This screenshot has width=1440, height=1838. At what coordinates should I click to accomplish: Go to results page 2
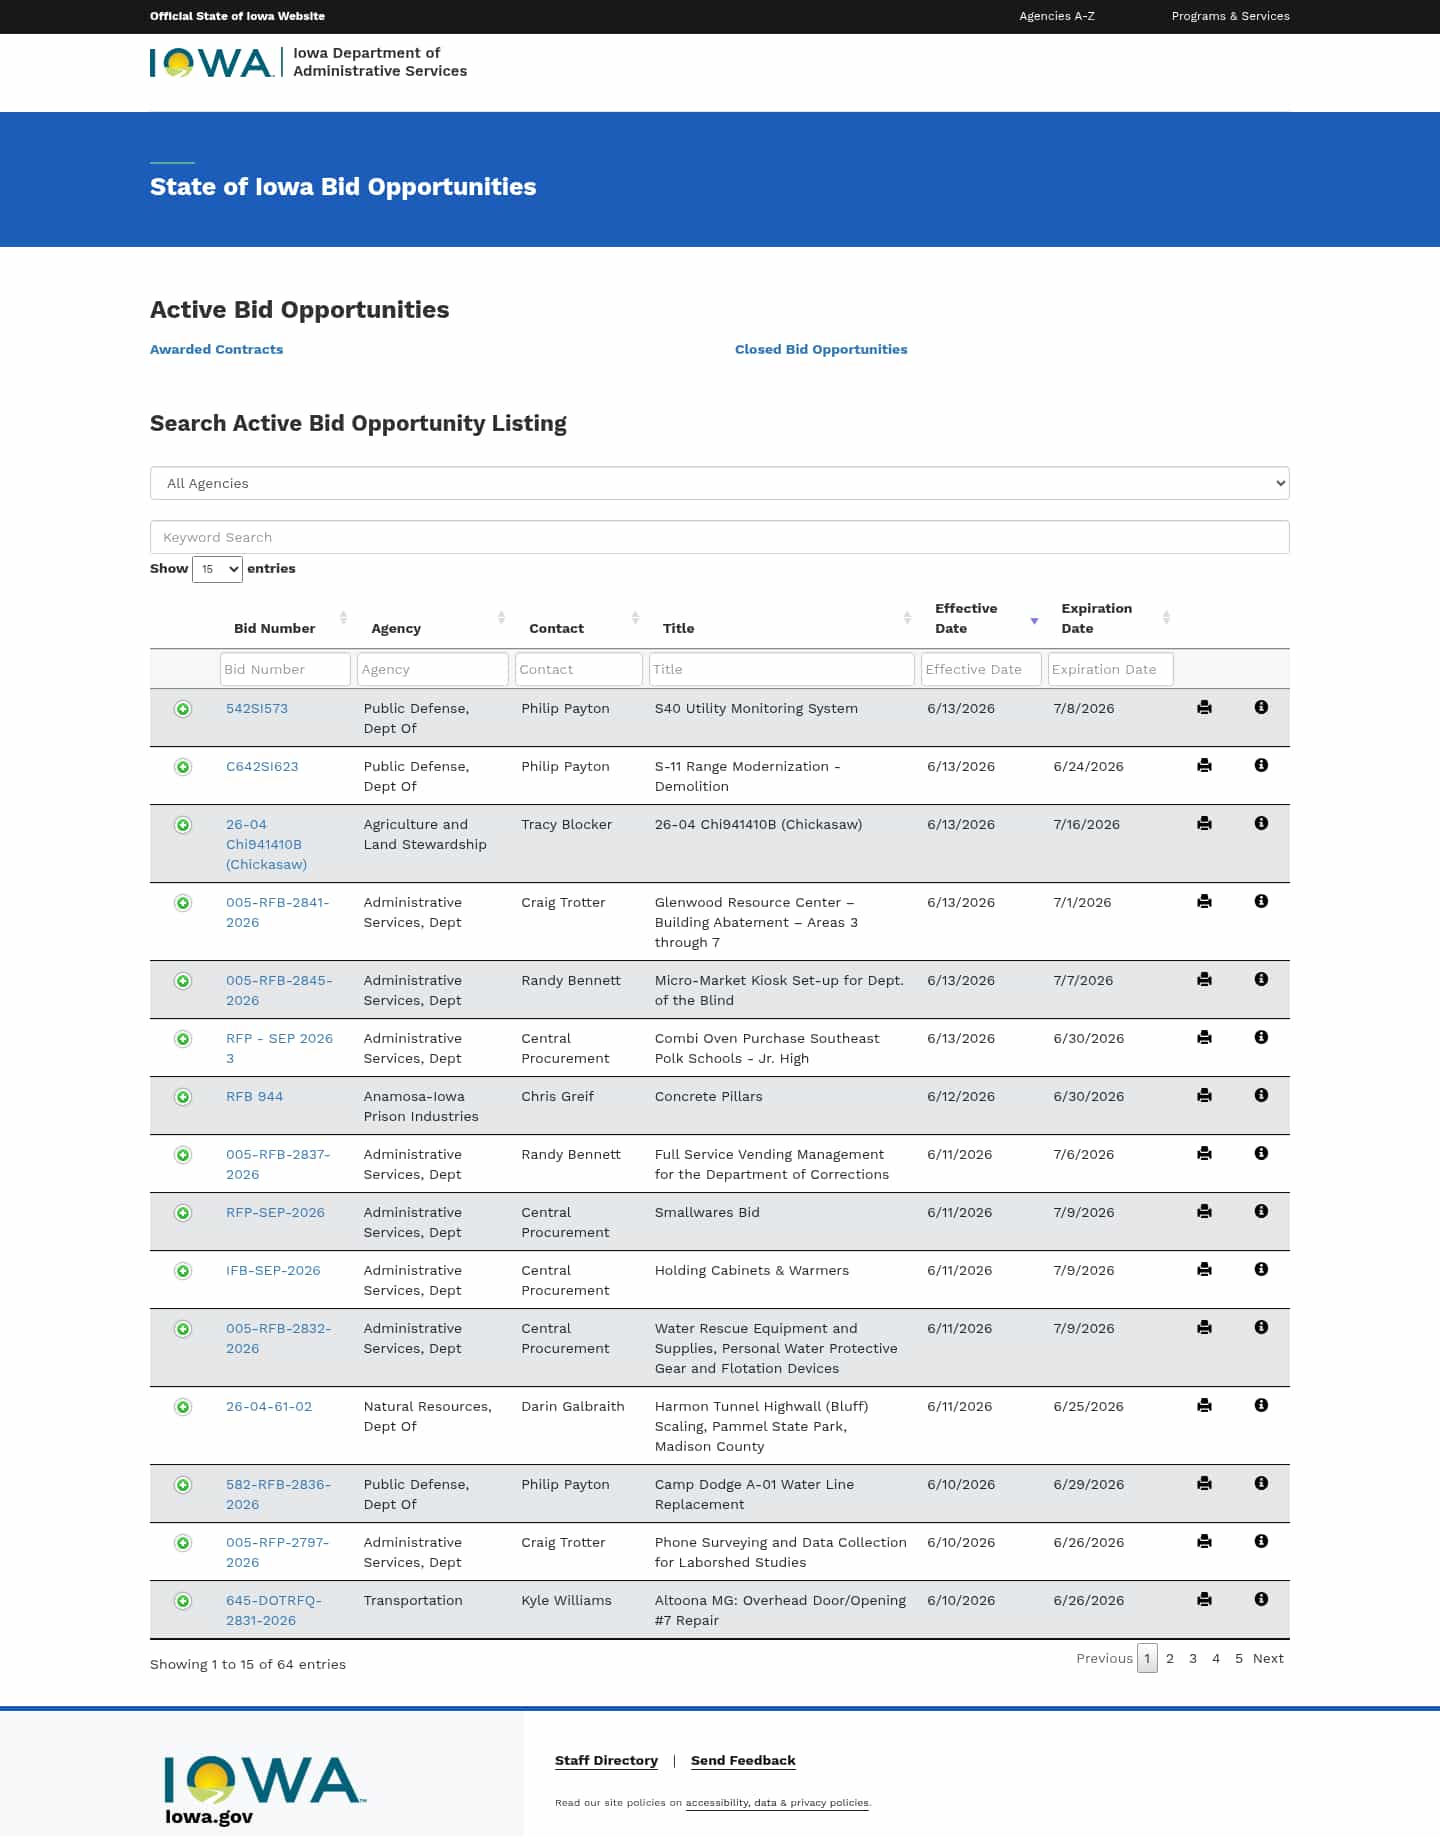pos(1170,1659)
